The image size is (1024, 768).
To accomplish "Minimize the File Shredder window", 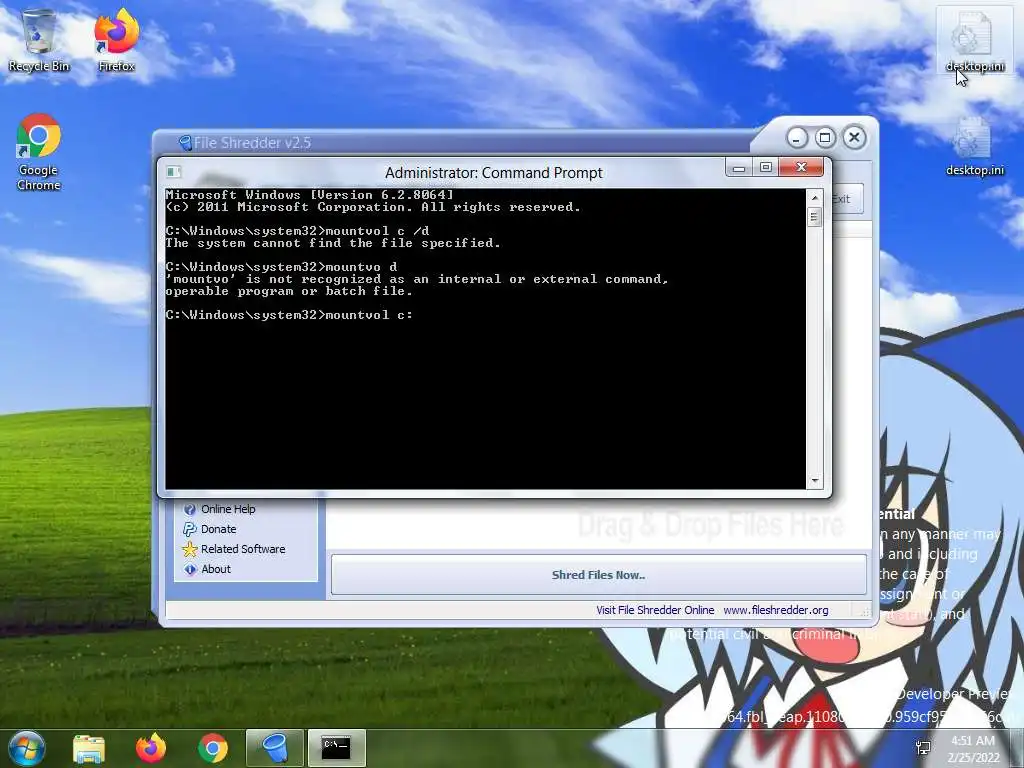I will [796, 138].
